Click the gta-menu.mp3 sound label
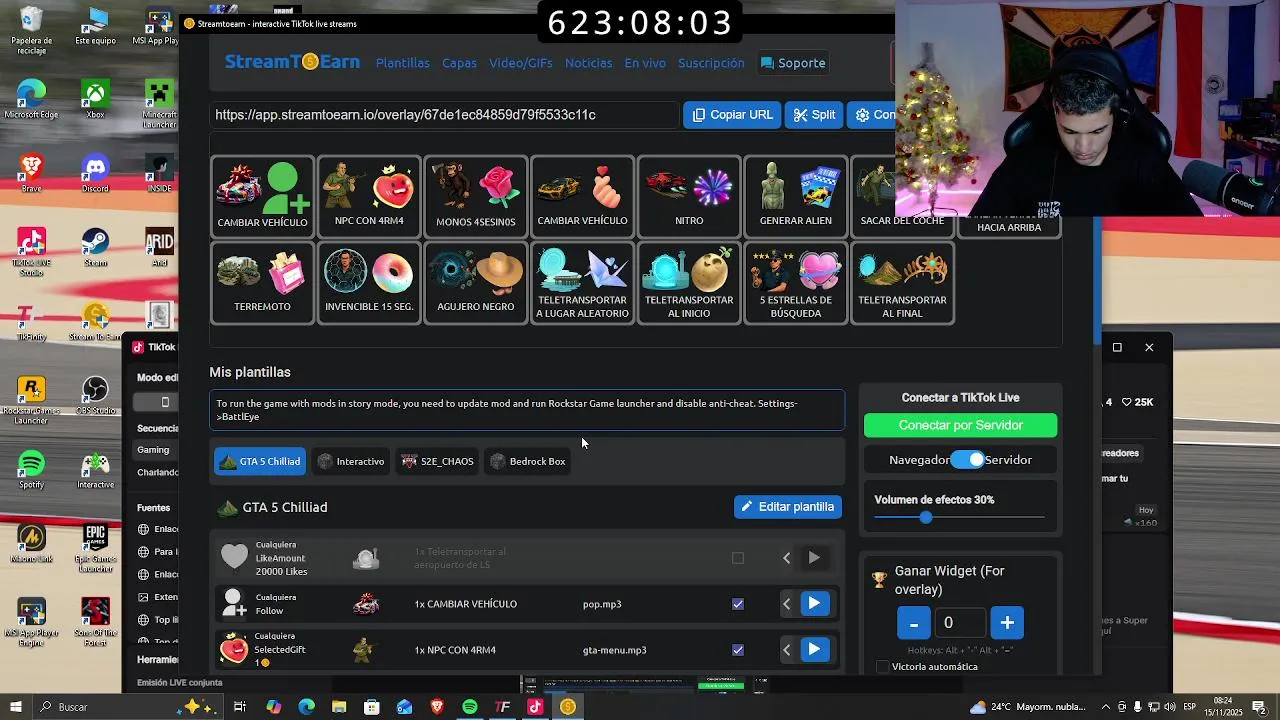 615,650
